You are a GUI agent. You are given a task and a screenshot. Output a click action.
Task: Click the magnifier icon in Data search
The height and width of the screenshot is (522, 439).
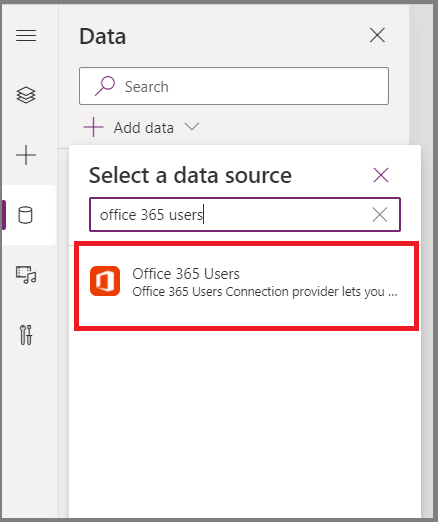105,86
